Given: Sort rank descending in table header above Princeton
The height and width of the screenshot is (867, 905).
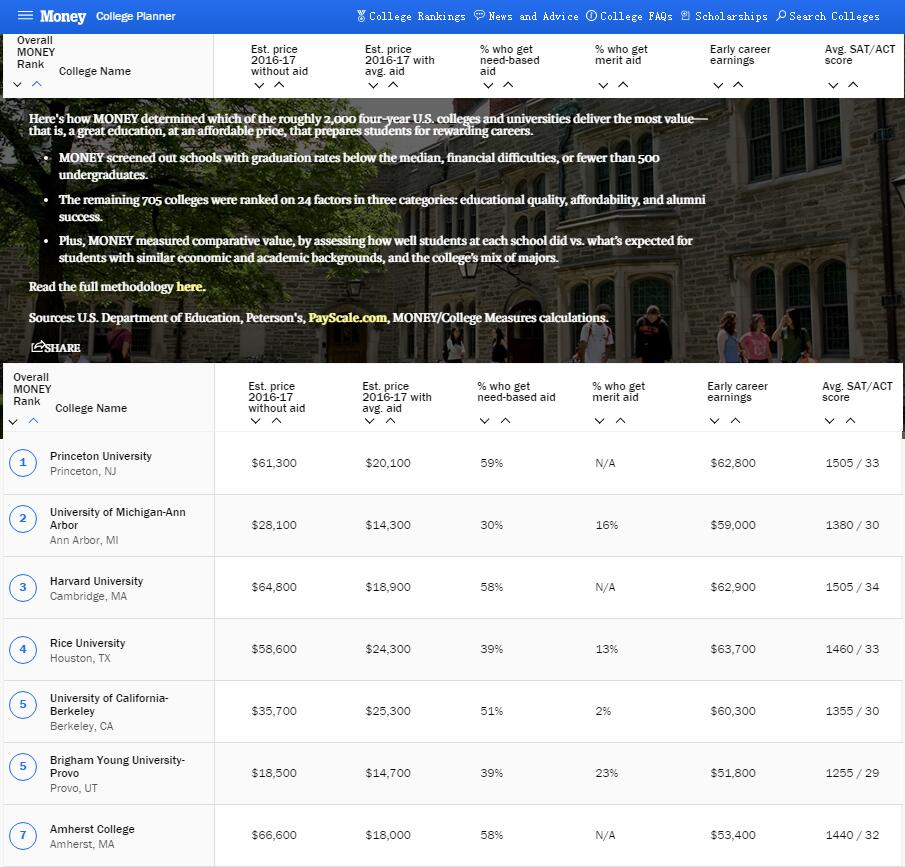Looking at the screenshot, I should 13,422.
